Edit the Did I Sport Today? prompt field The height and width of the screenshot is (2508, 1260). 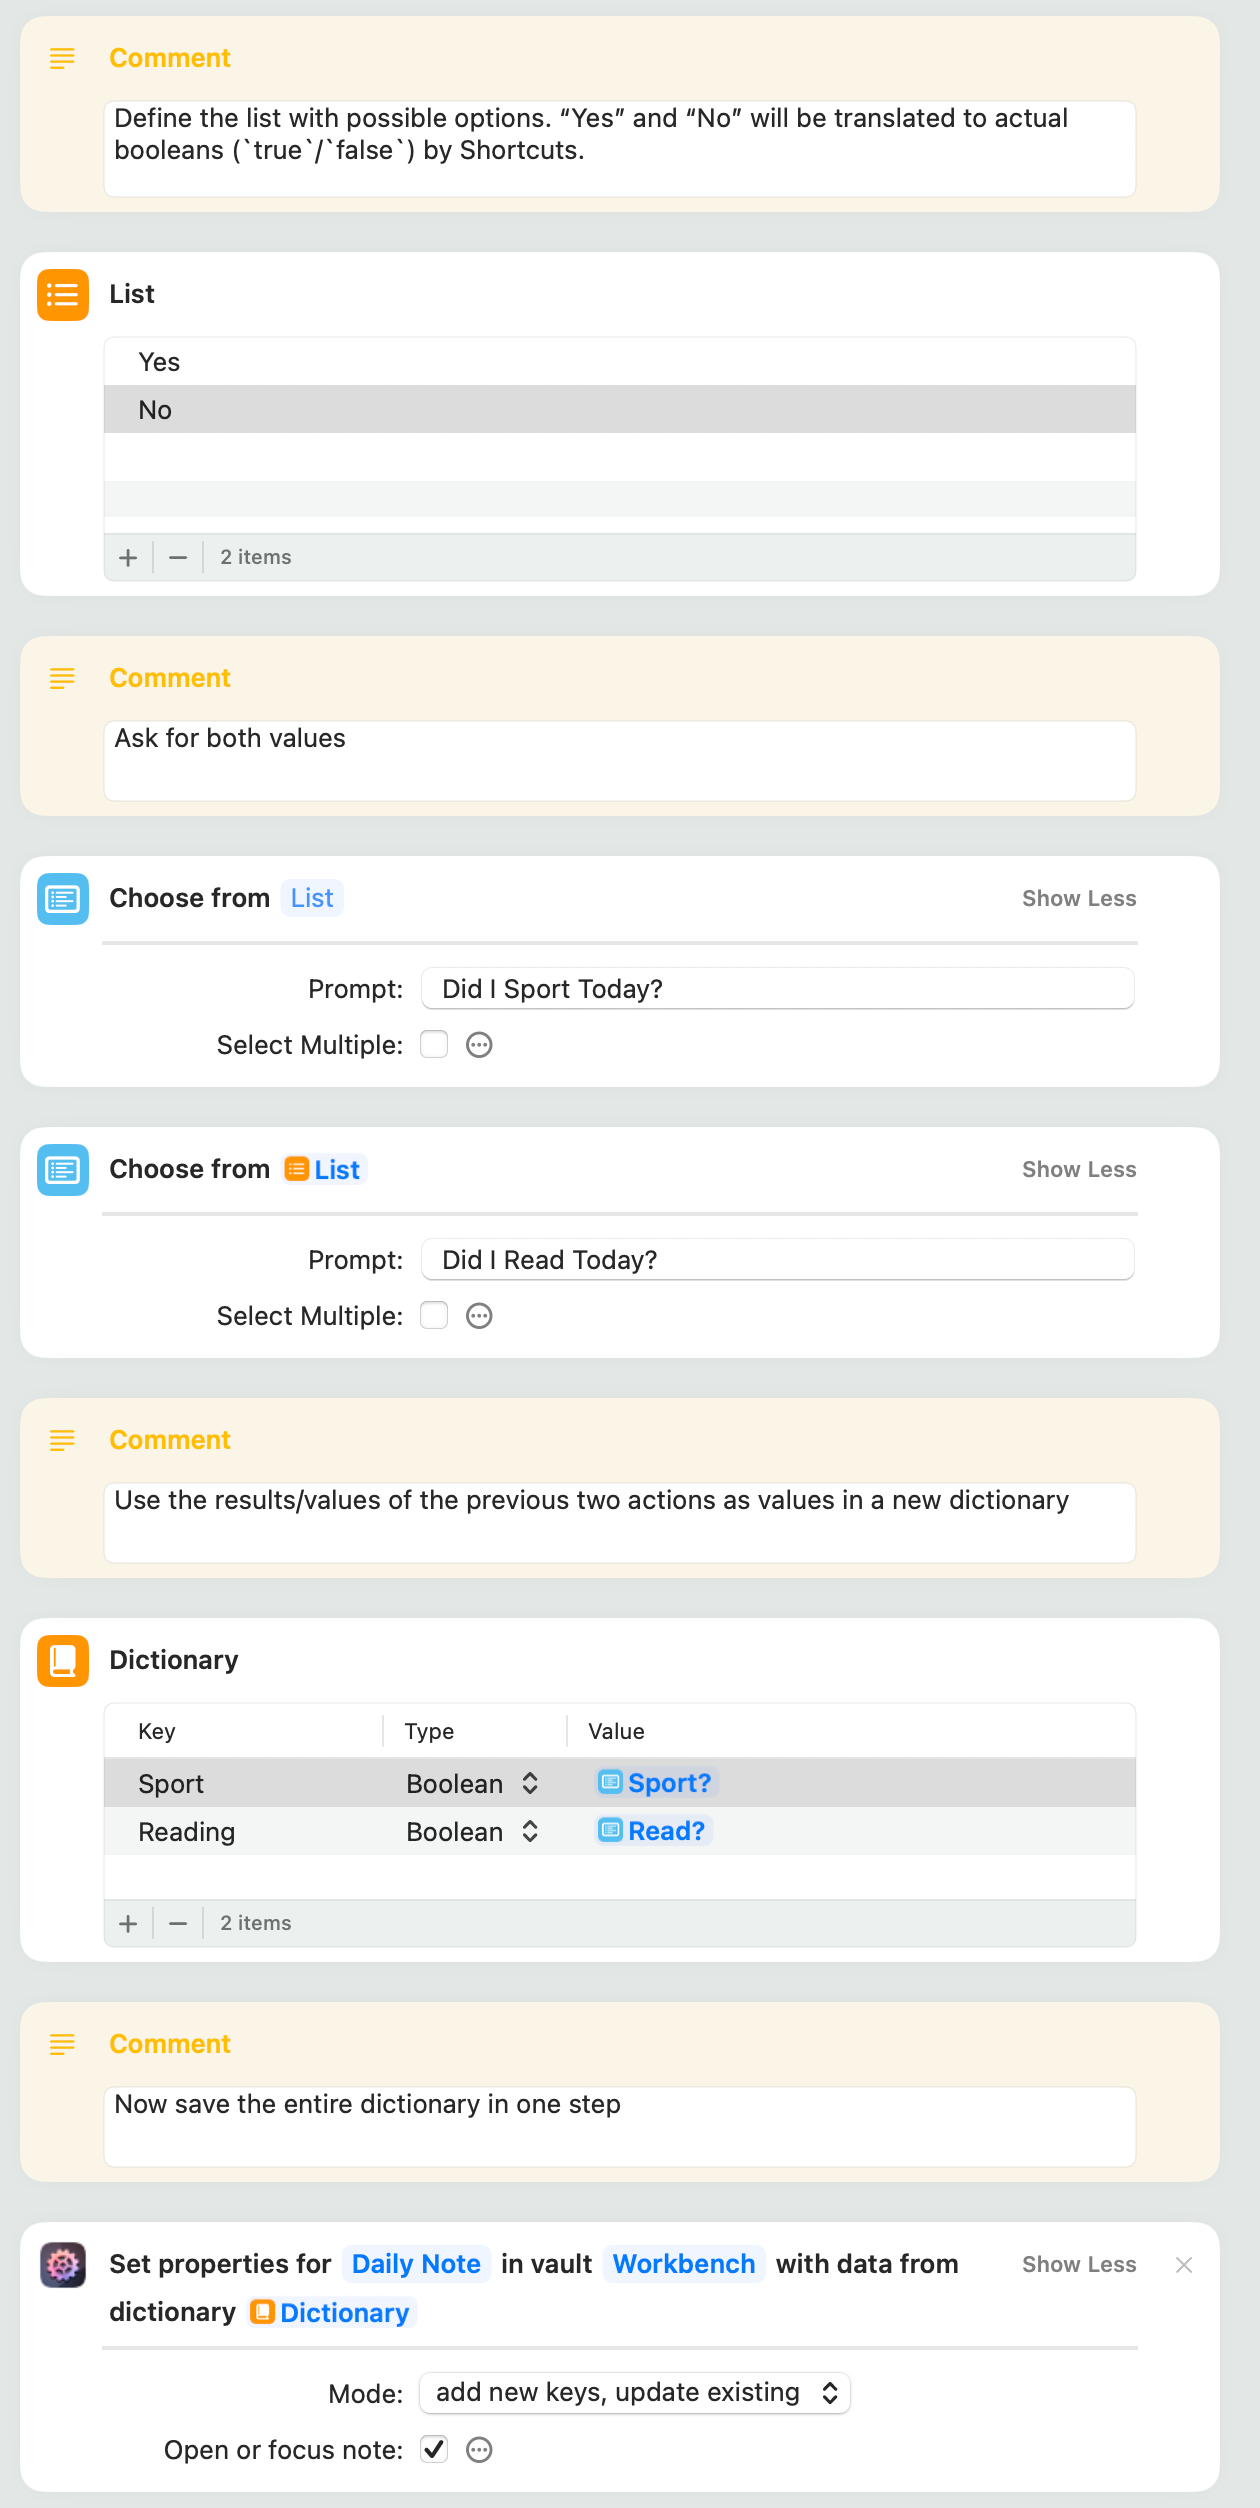coord(777,989)
